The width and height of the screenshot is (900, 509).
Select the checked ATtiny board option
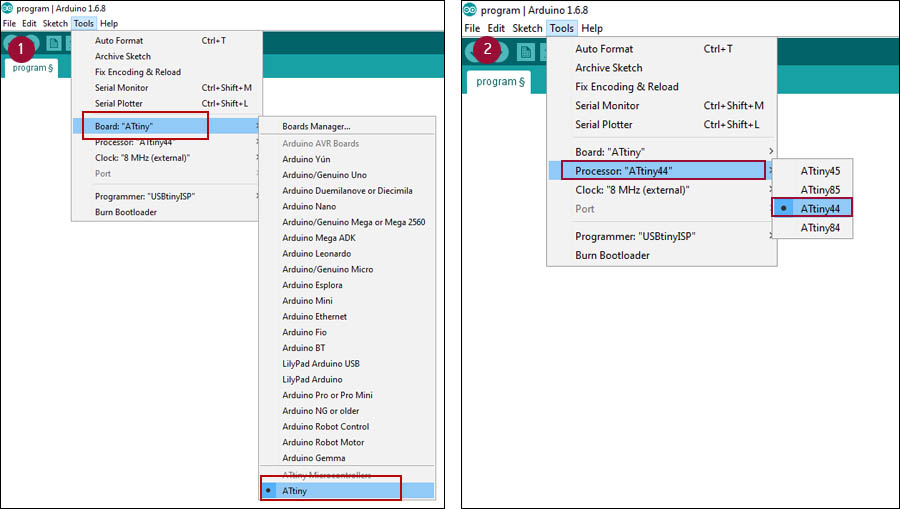(347, 491)
